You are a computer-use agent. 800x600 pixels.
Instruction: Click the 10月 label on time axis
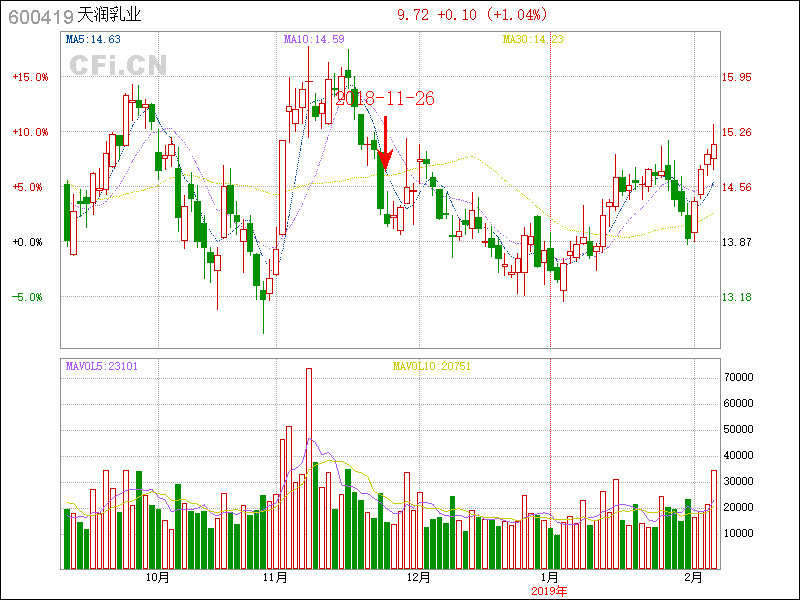click(157, 578)
